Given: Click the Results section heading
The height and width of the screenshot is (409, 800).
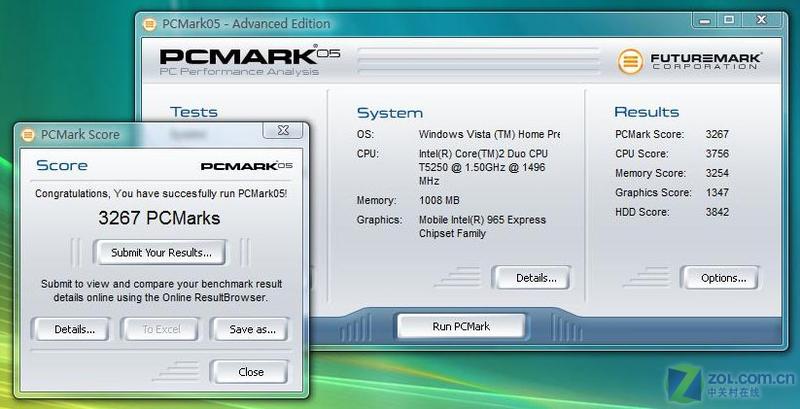Looking at the screenshot, I should (x=646, y=112).
